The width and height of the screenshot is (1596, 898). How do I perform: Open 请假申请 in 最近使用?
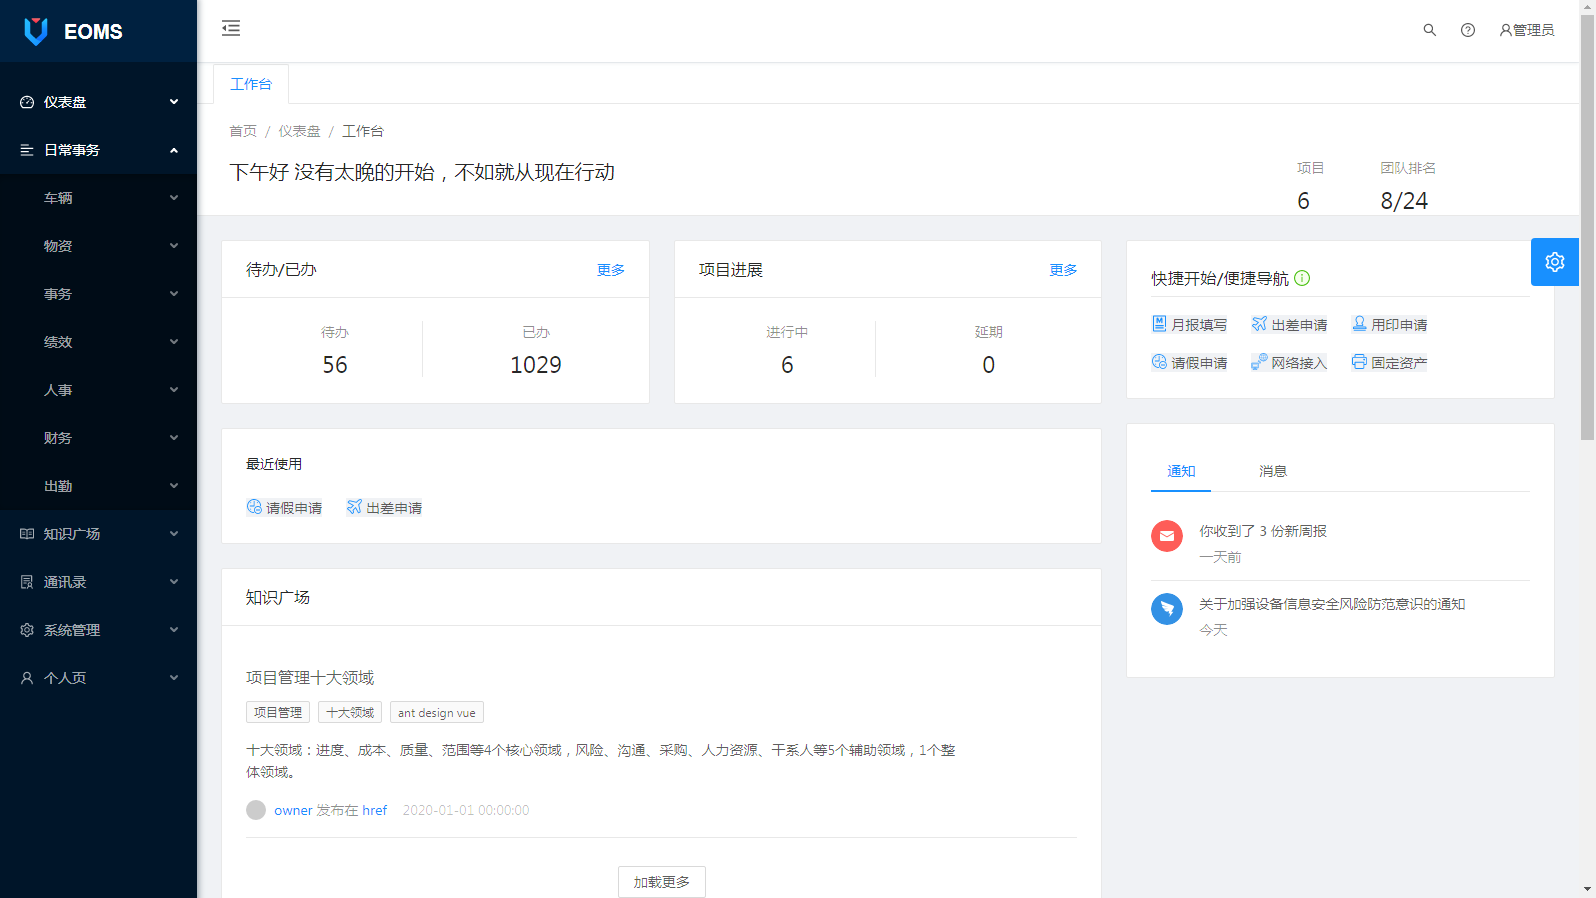284,508
